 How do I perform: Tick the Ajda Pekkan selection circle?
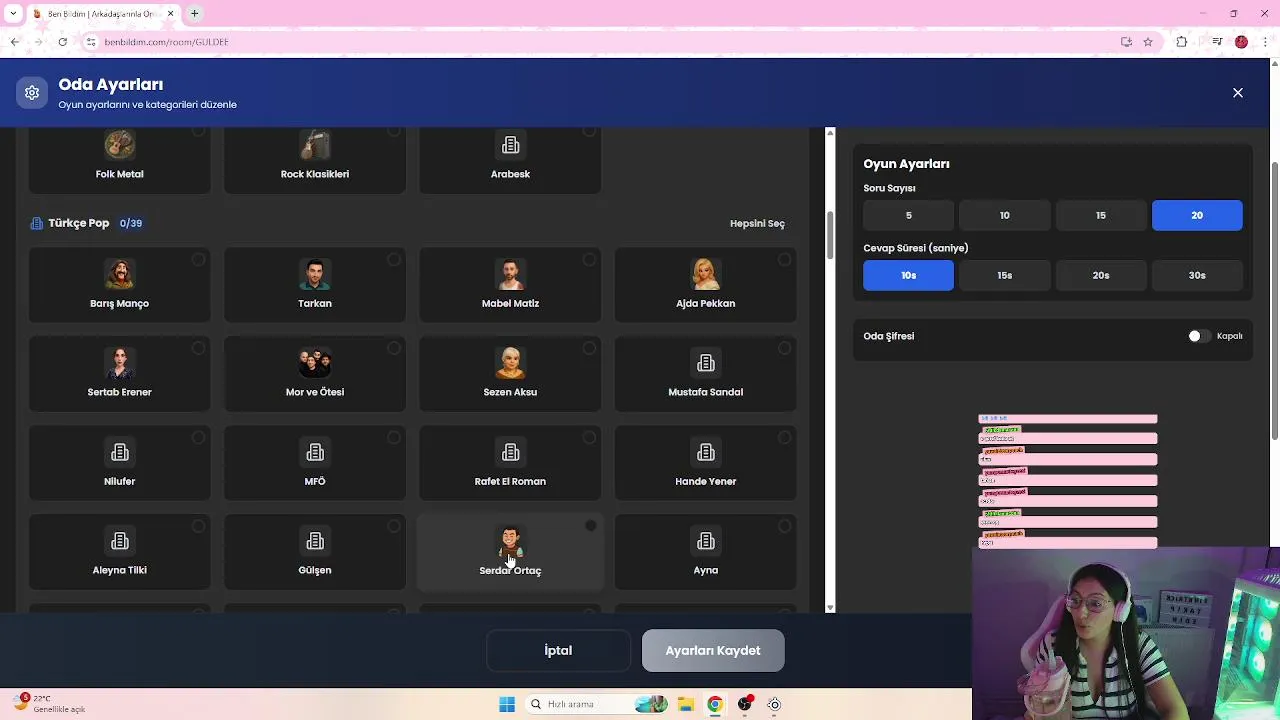tap(785, 260)
